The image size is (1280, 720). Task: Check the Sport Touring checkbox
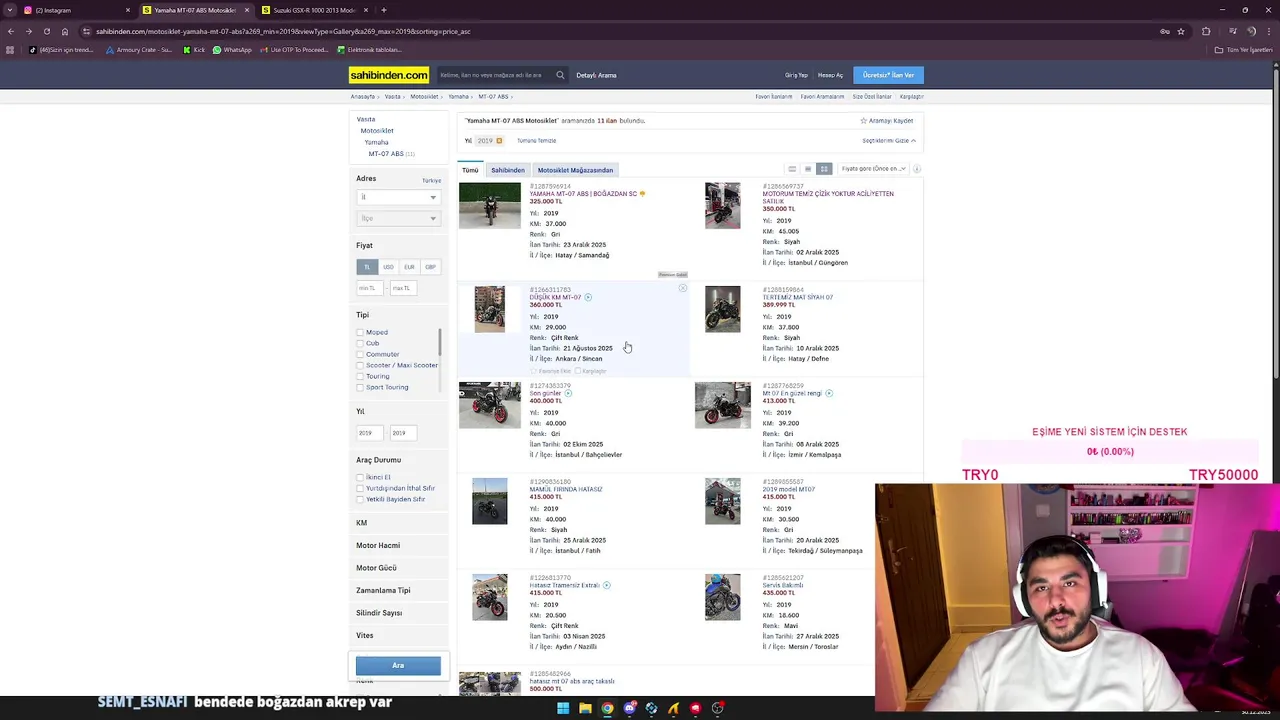360,388
